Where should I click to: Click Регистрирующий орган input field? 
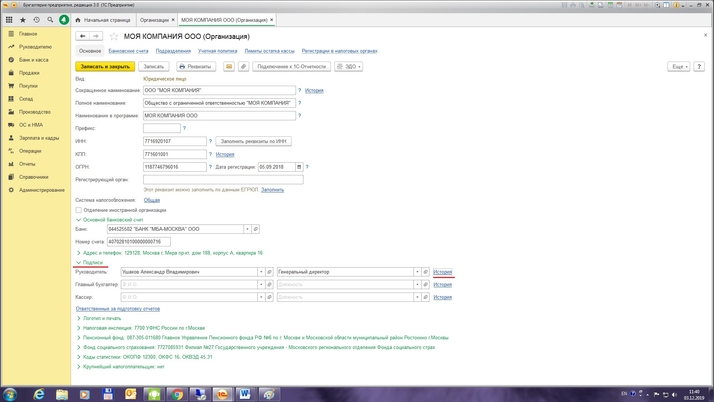click(223, 180)
